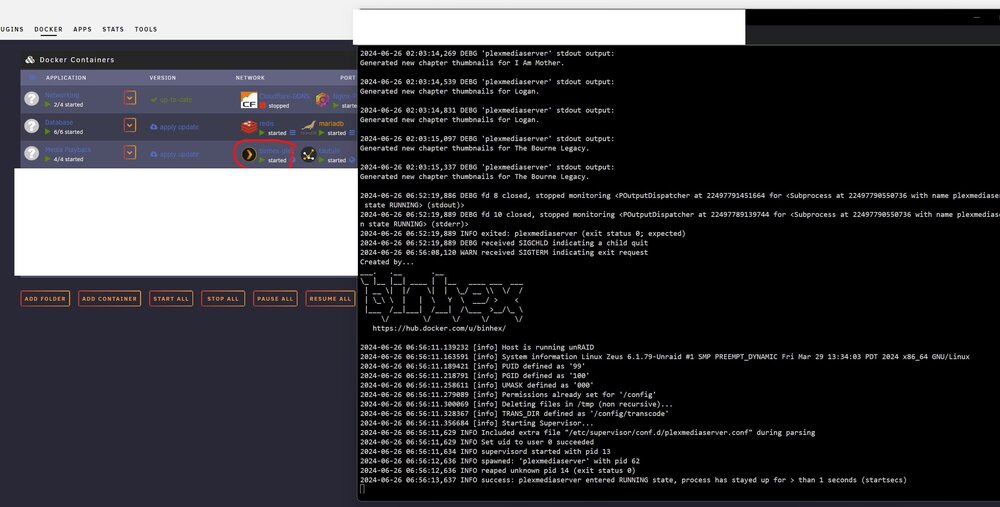Click the up-to-date status for Networking
Viewport: 1000px width, 507px height.
click(x=171, y=99)
